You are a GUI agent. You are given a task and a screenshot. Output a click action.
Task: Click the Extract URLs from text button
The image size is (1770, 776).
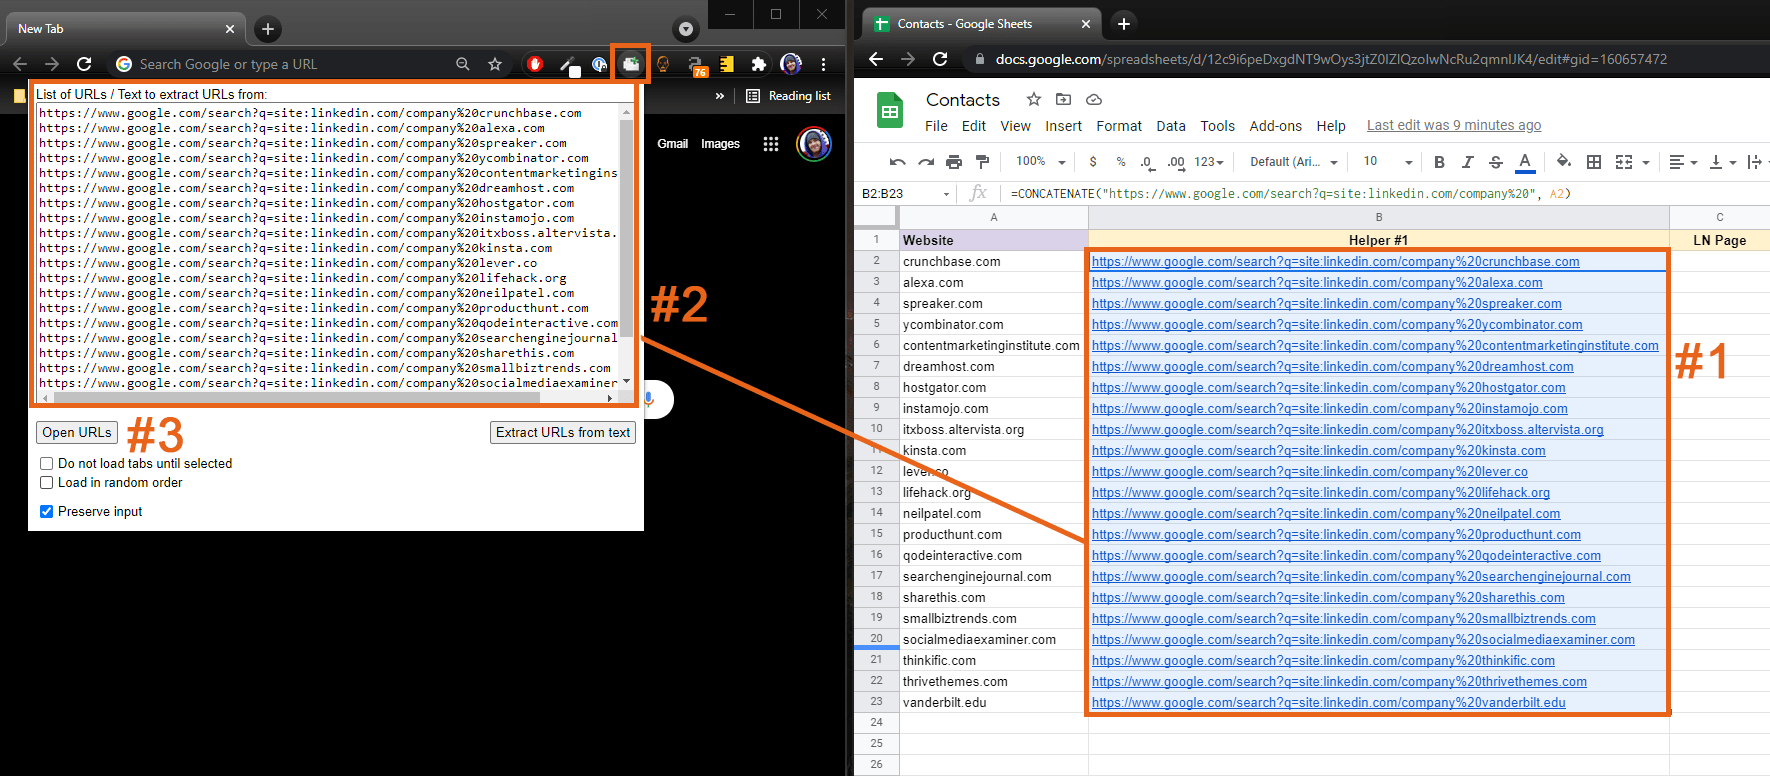pos(563,433)
